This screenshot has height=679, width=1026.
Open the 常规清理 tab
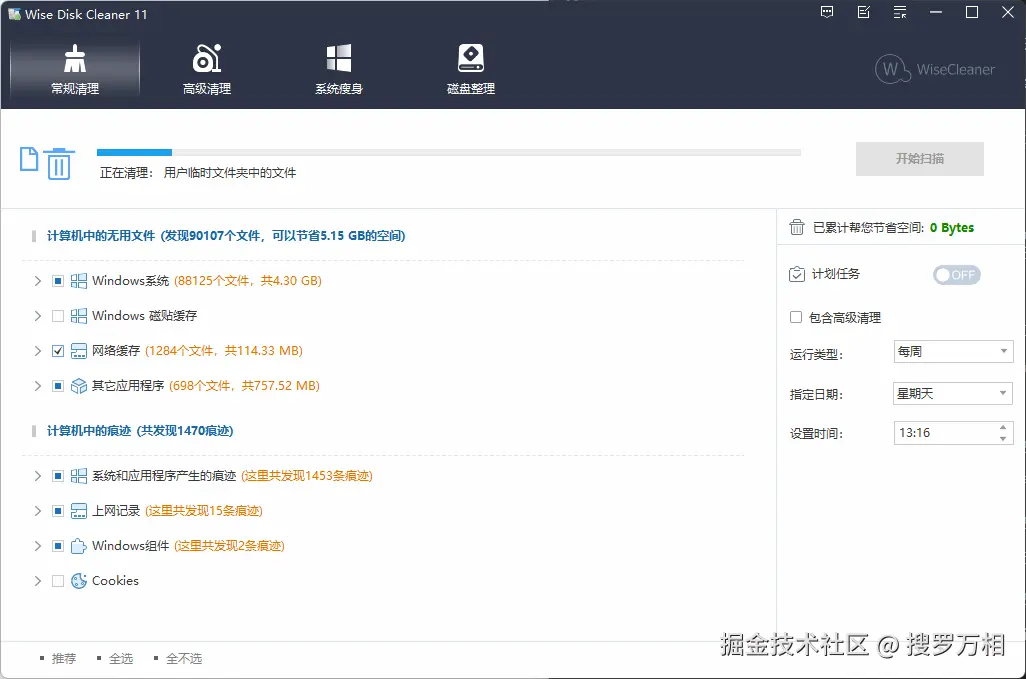tap(75, 70)
